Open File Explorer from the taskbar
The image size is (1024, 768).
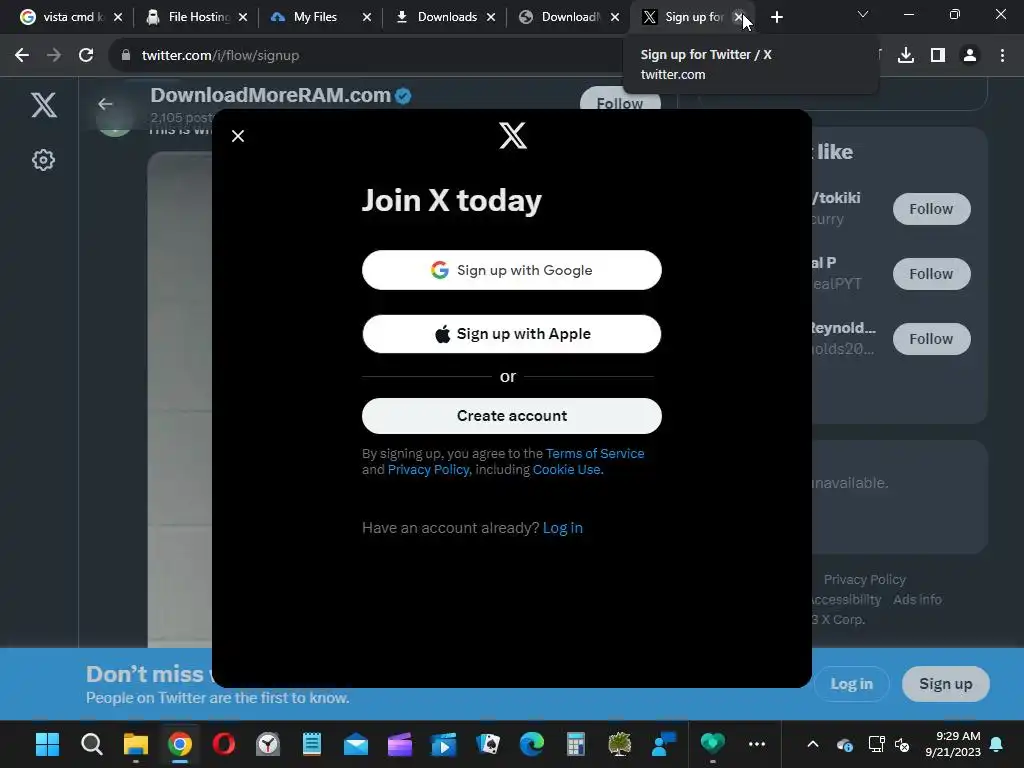(x=136, y=744)
